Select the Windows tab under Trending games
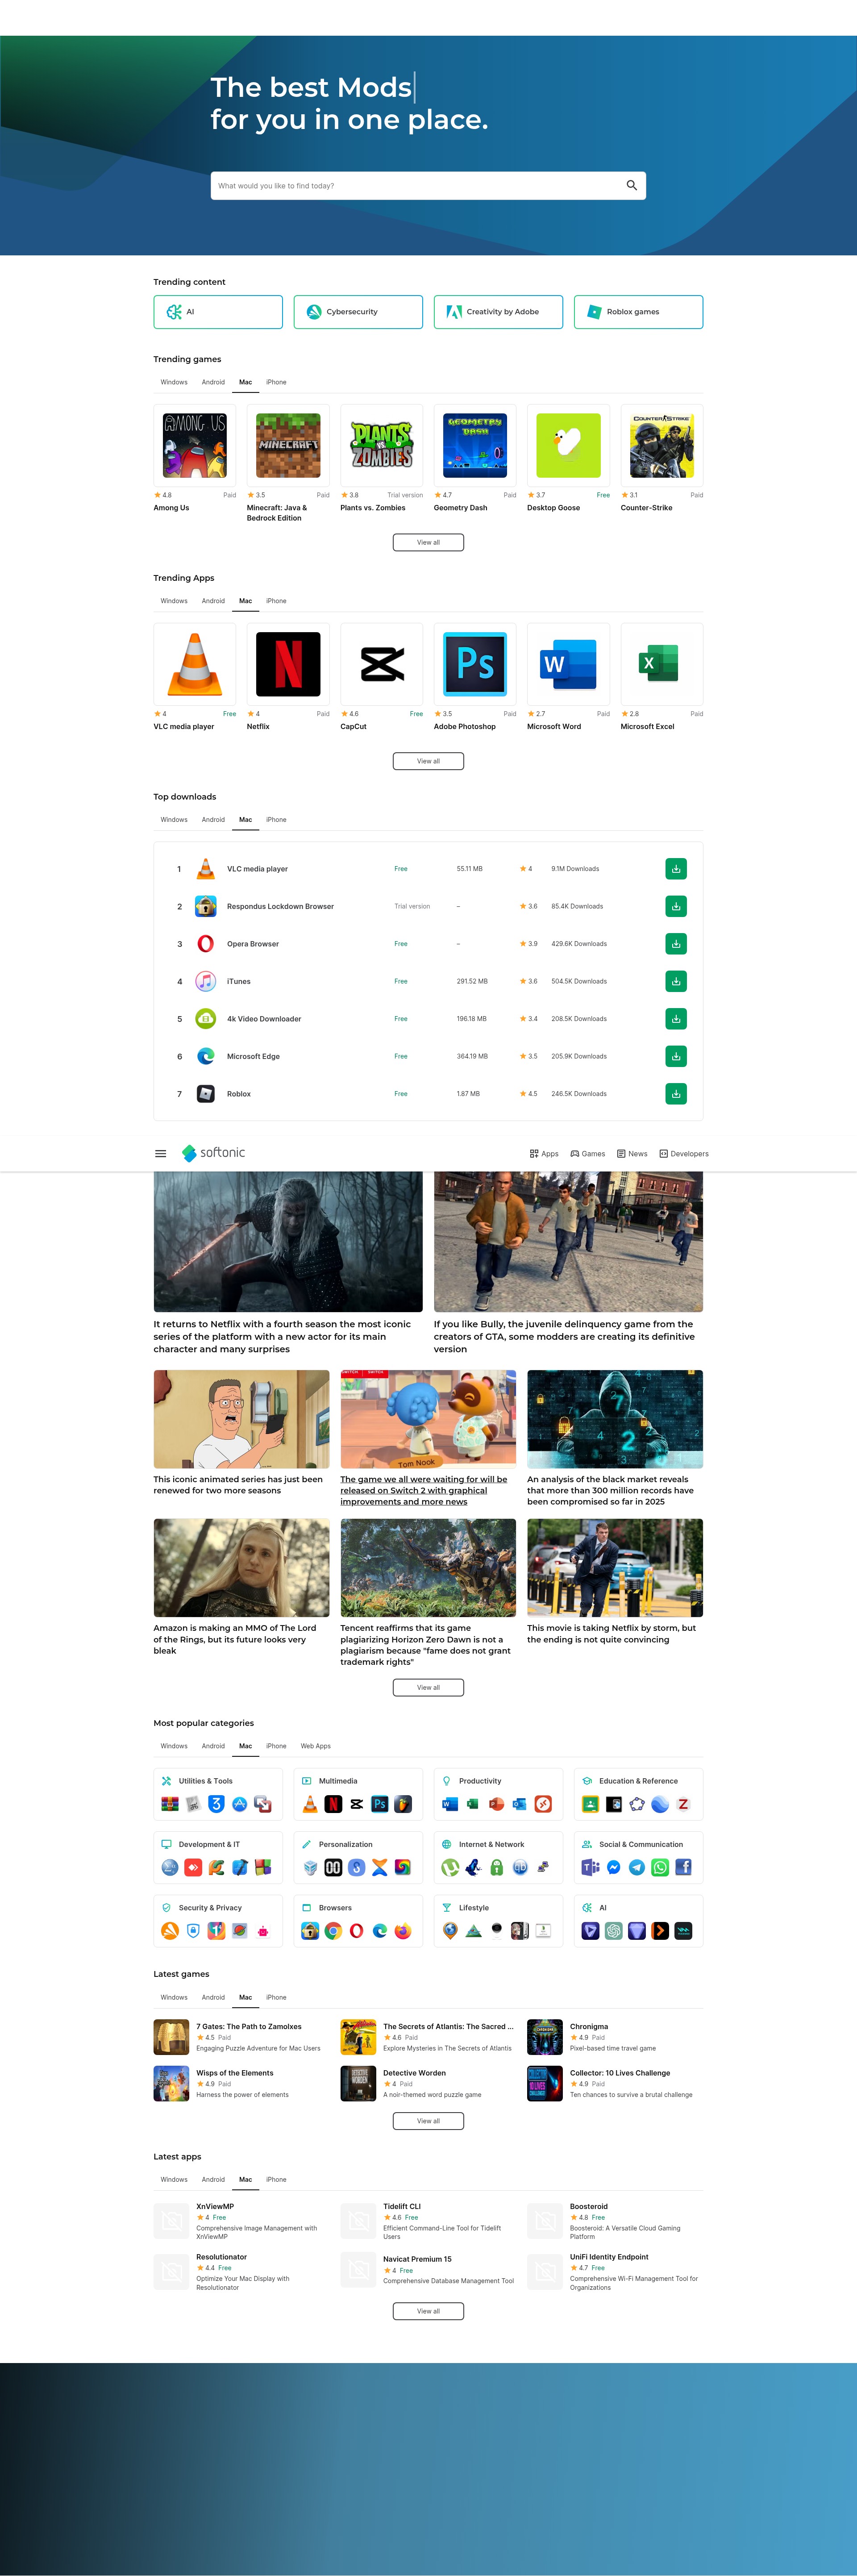This screenshot has height=2576, width=857. [x=174, y=382]
